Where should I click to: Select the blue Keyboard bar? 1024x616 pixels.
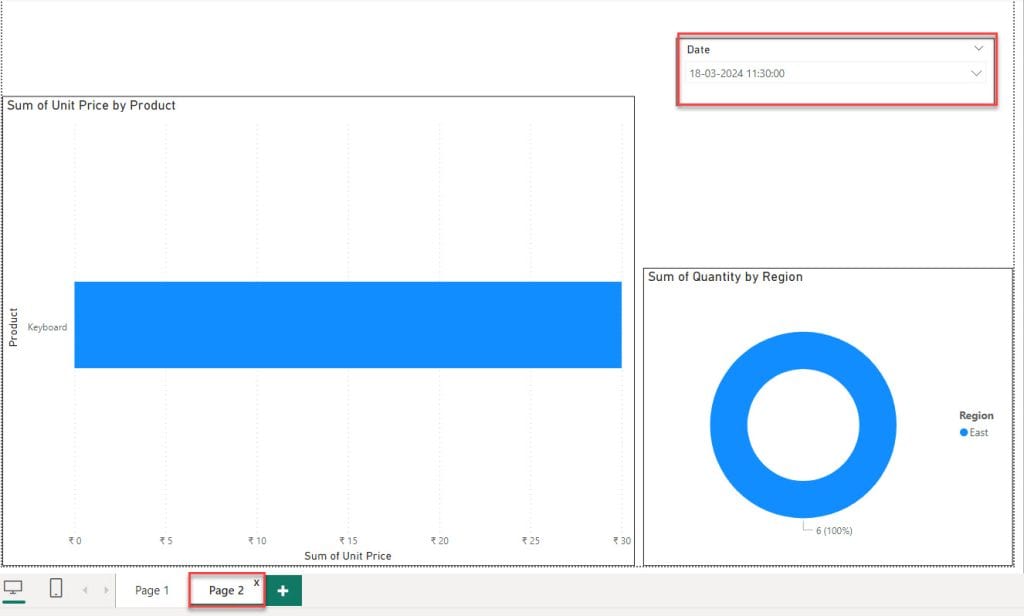(348, 325)
